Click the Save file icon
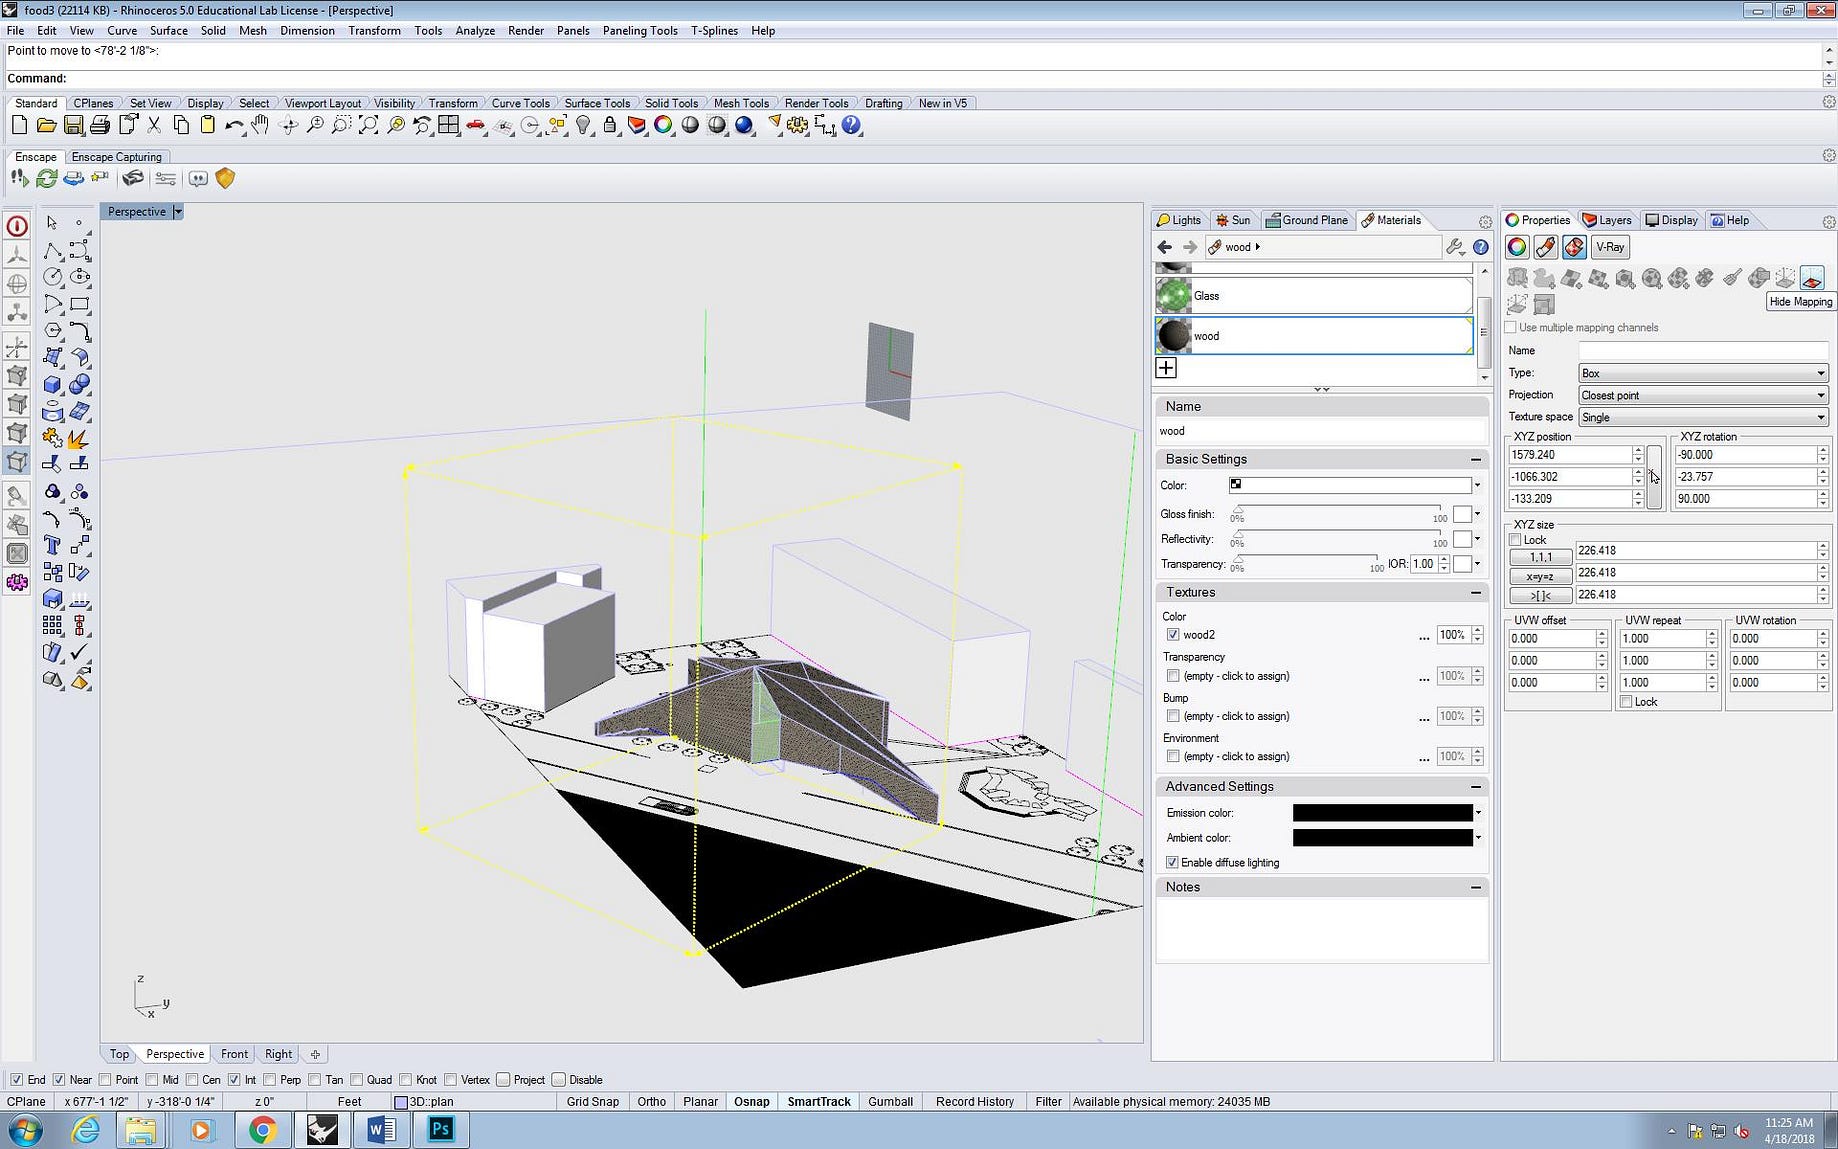This screenshot has width=1838, height=1149. [73, 125]
